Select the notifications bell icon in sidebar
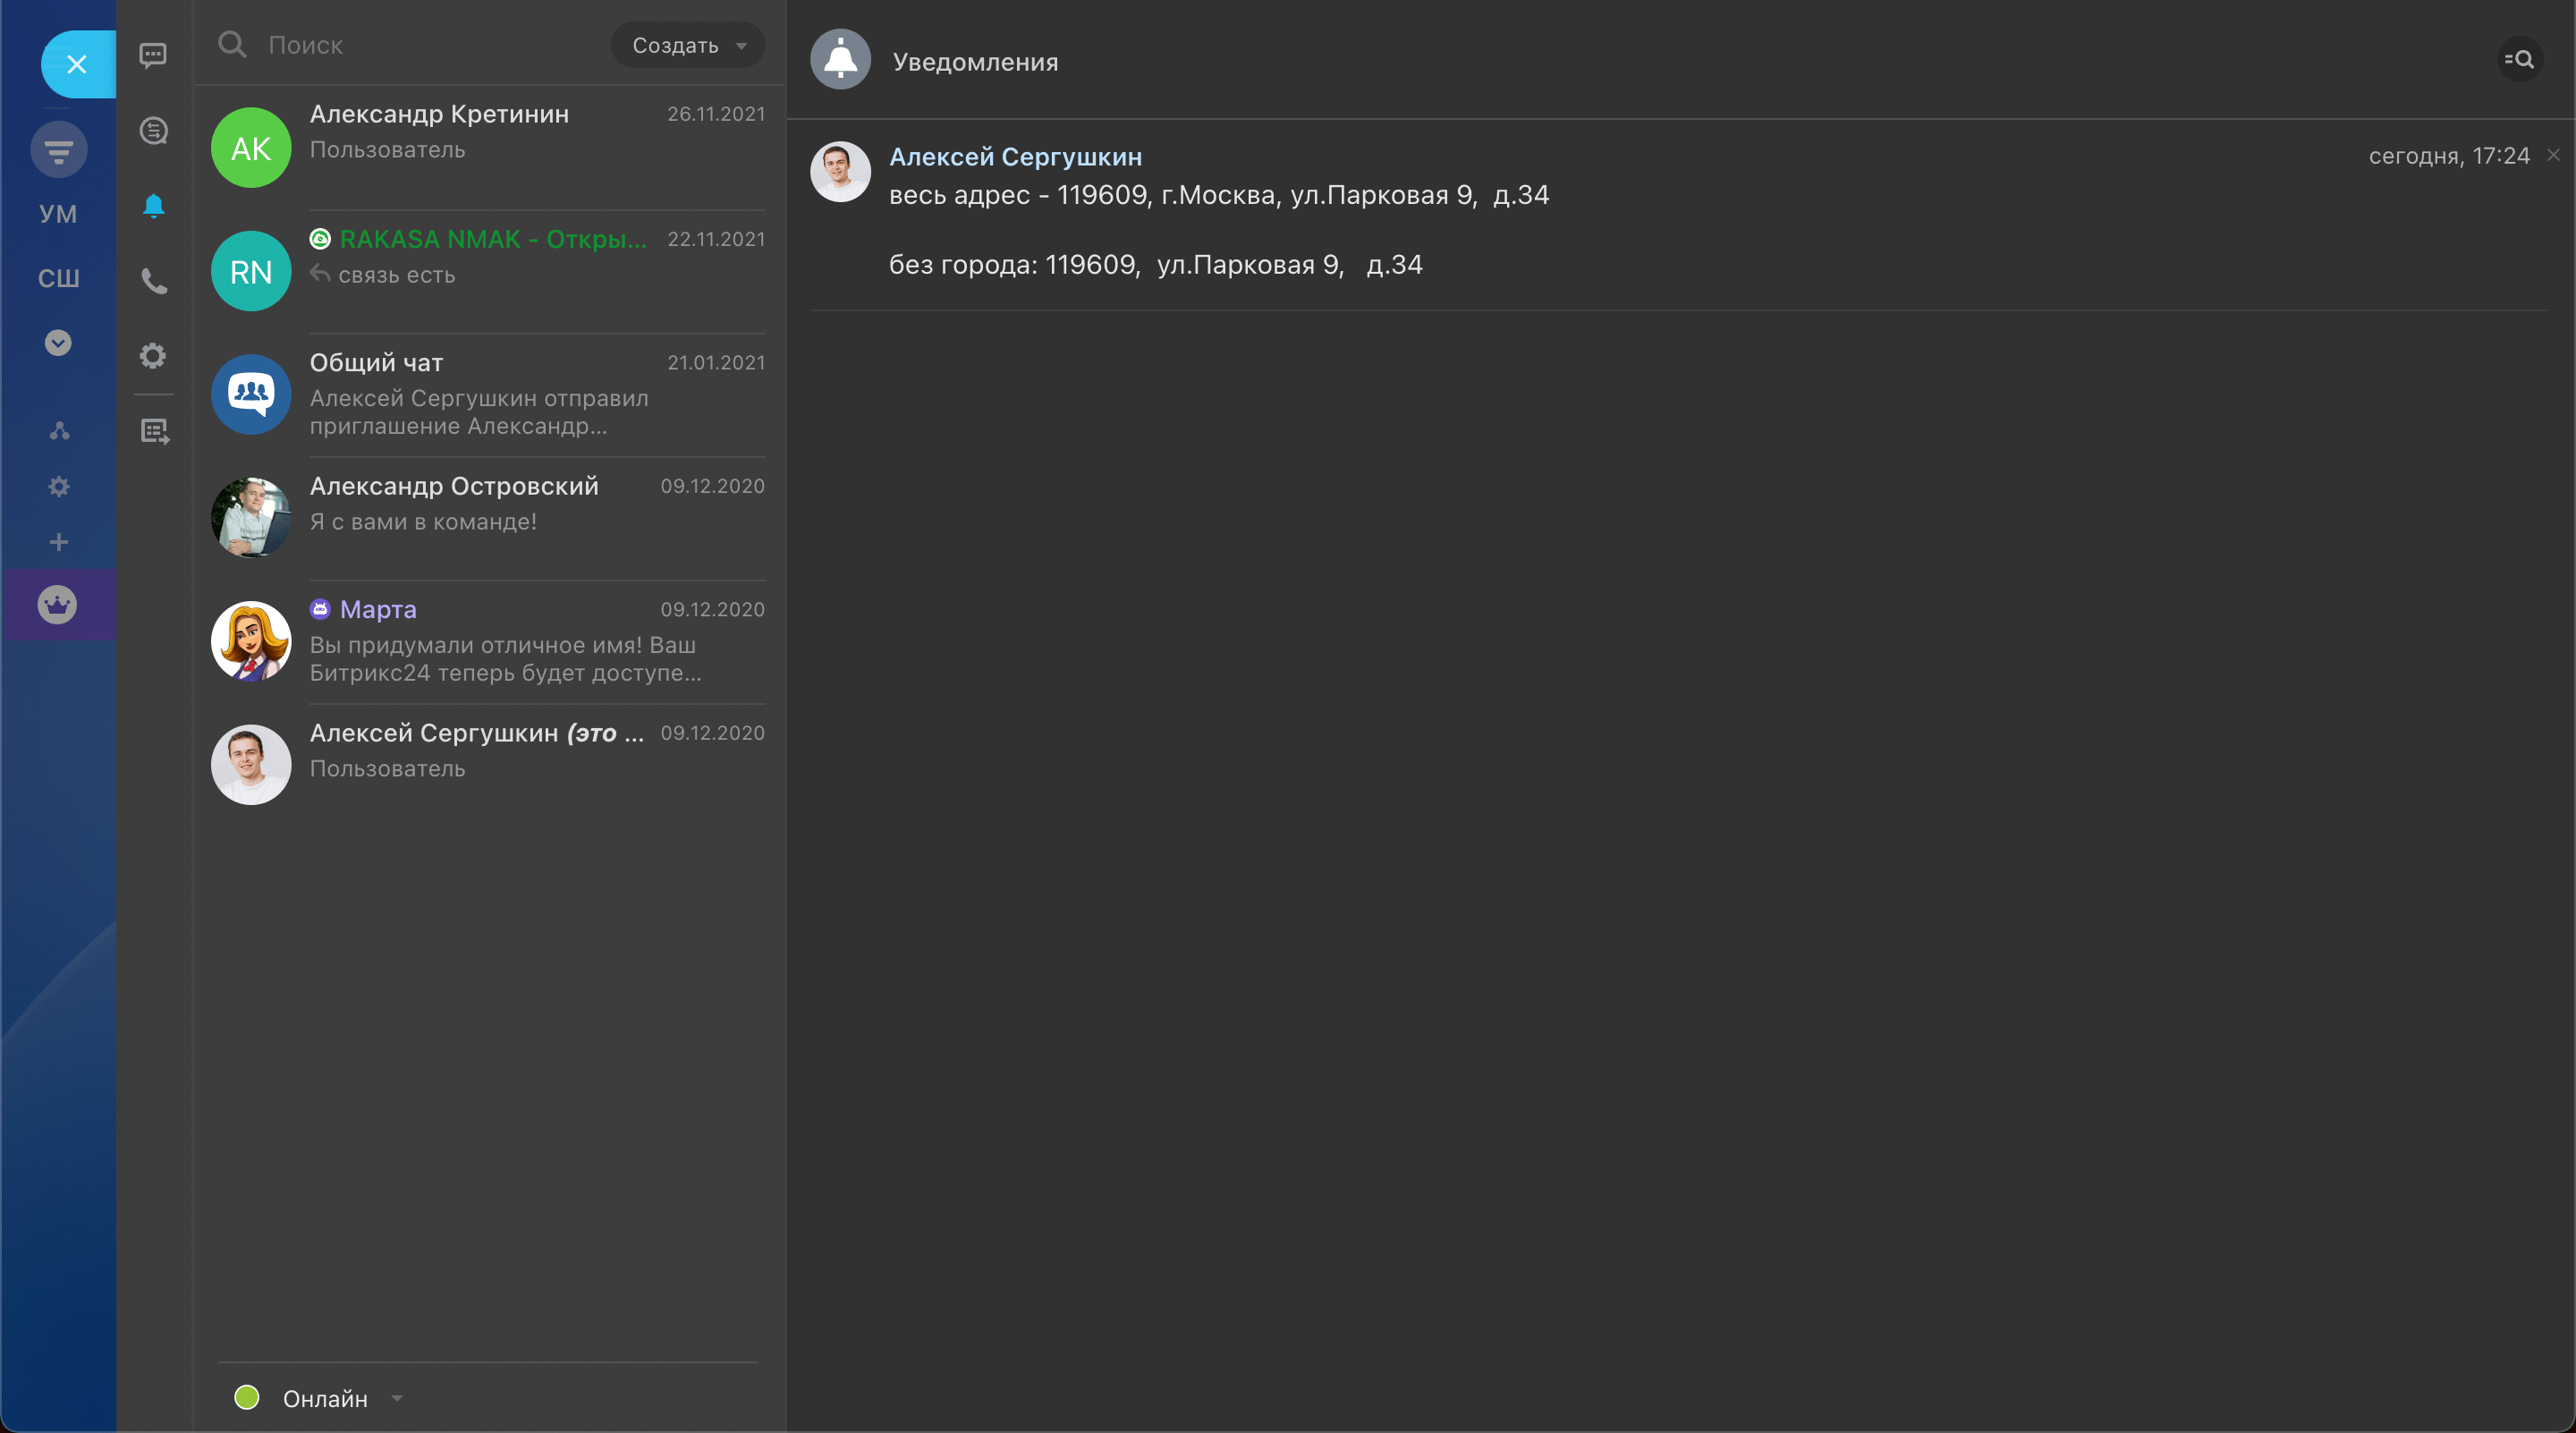2576x1433 pixels. (x=153, y=206)
